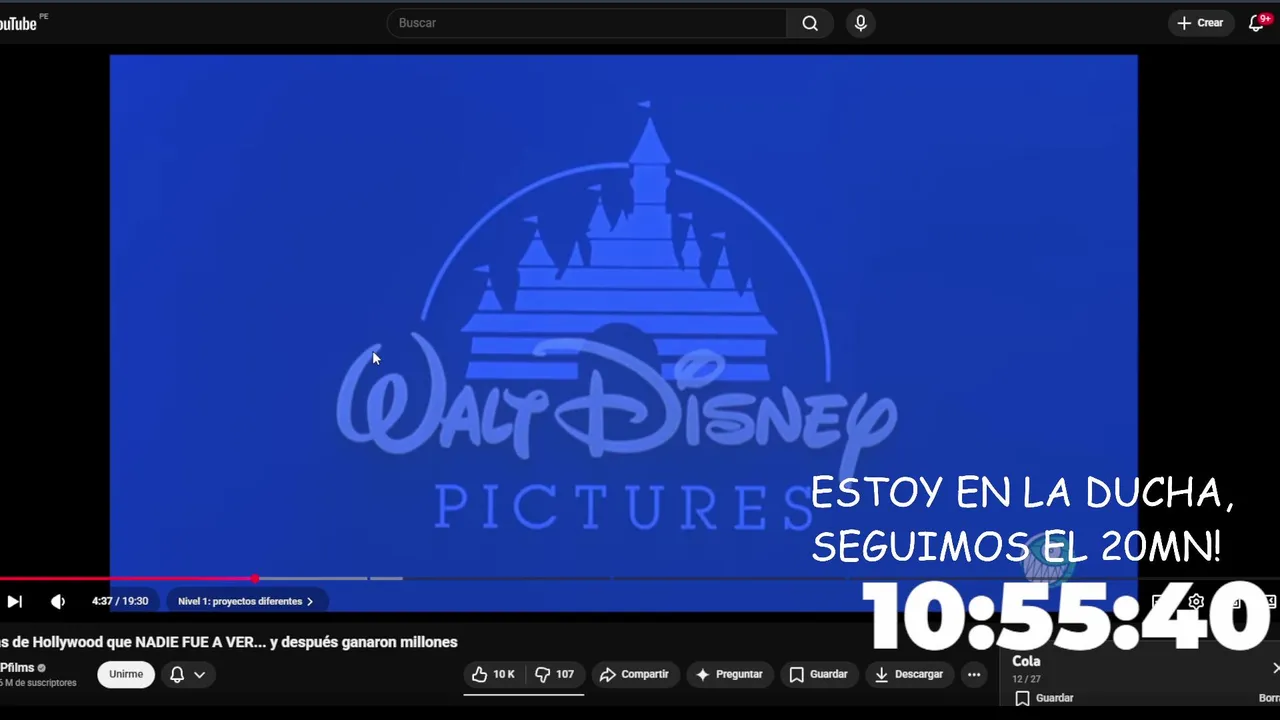The height and width of the screenshot is (720, 1280).
Task: Click the red progress bar scrubber
Action: (x=255, y=578)
